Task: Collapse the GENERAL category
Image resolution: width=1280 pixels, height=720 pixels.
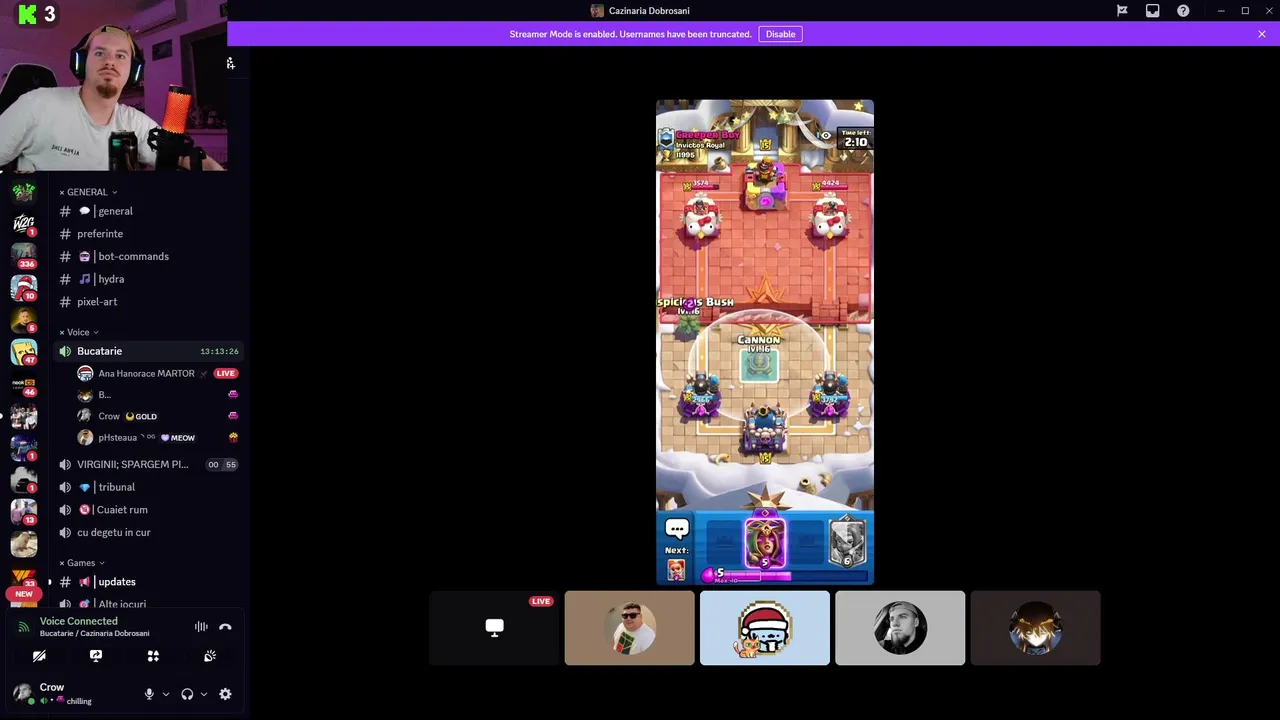Action: [88, 192]
